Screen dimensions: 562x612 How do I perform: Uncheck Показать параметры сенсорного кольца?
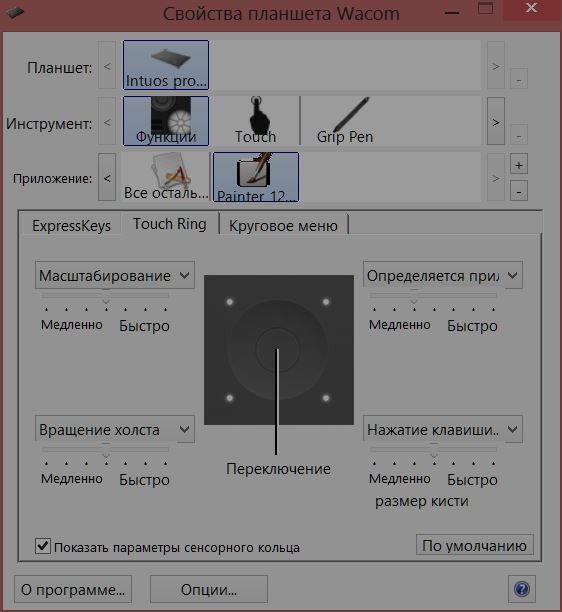point(43,546)
